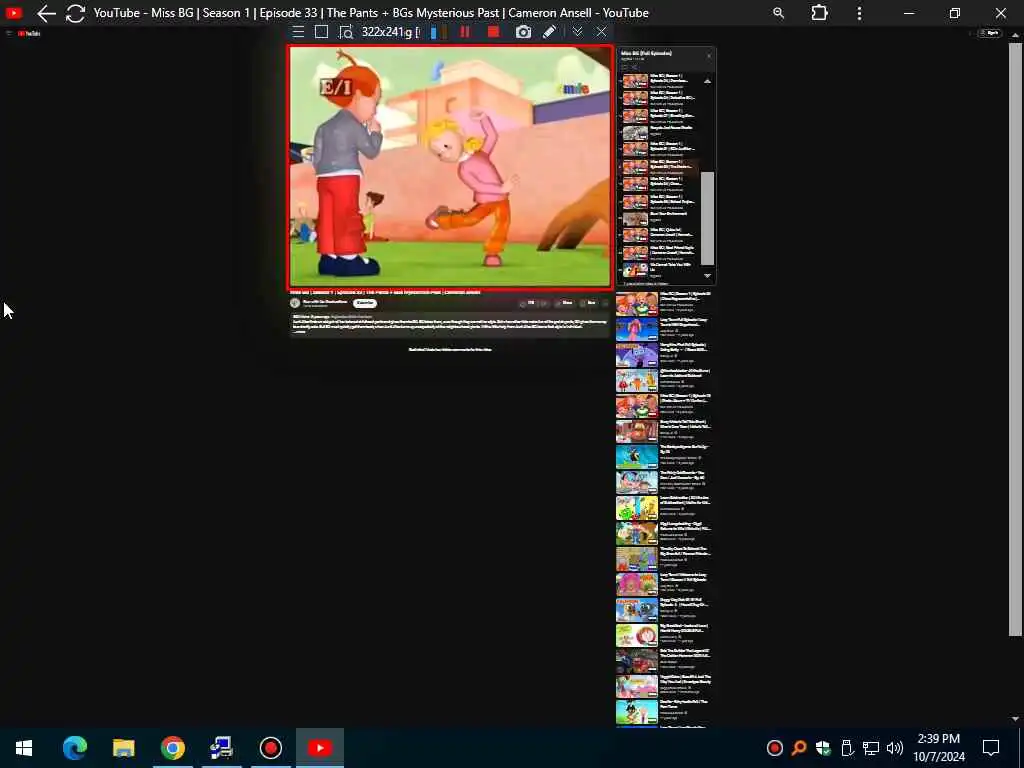Click the red recorder icon in the system tray
Screen dimensions: 1024x768
tap(775, 748)
